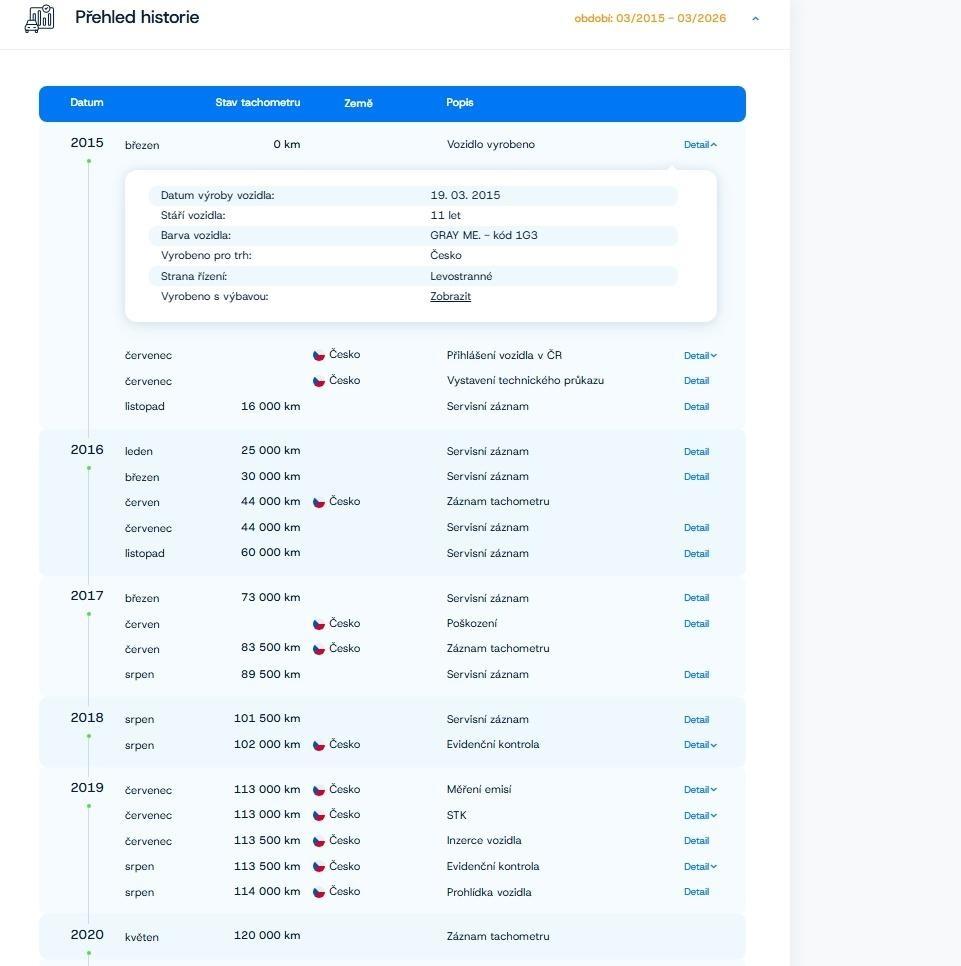Click Czech flag icon on STK row
This screenshot has height=966, width=961.
[x=319, y=815]
